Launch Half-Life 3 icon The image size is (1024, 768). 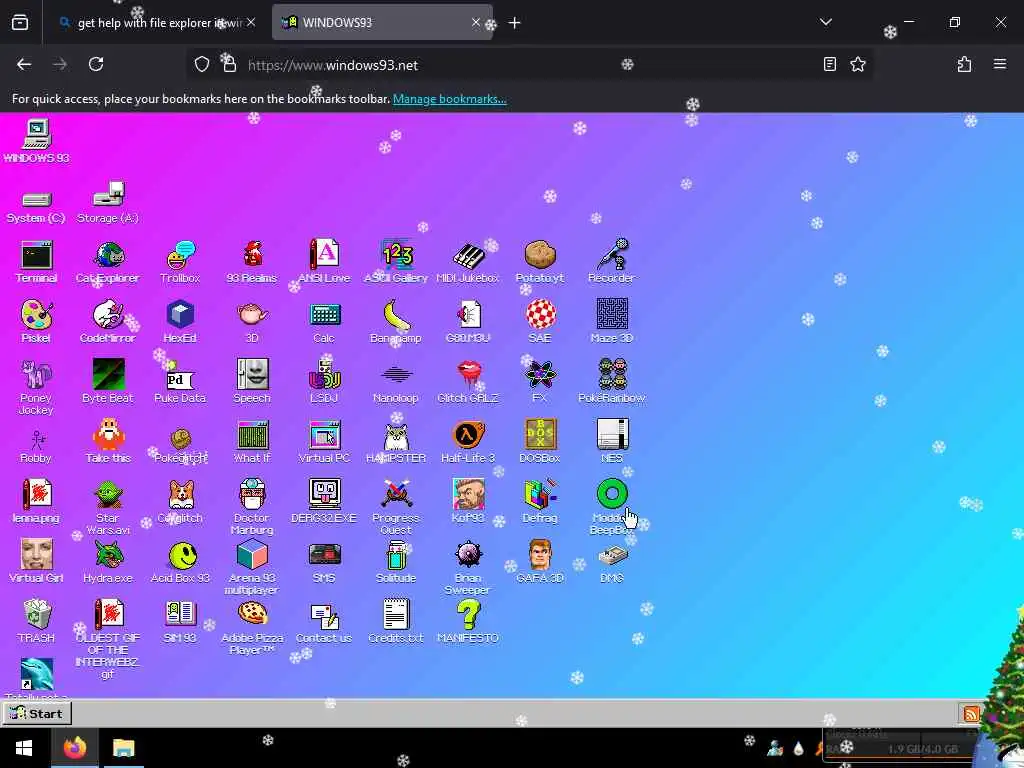click(468, 442)
